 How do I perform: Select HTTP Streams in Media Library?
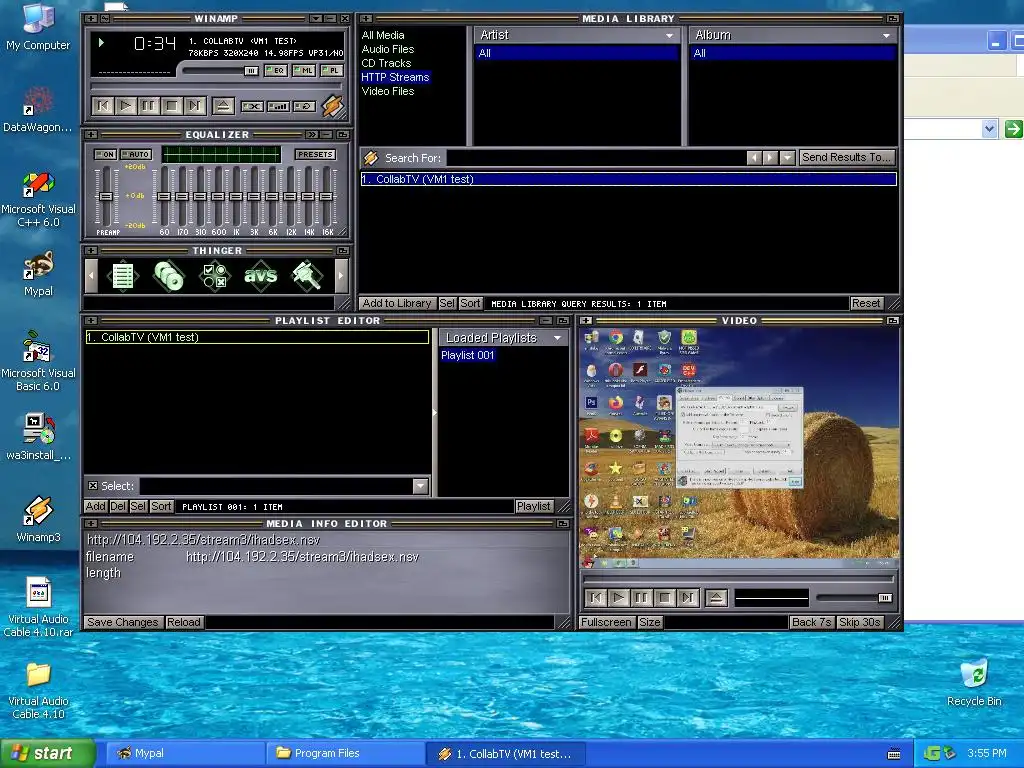[395, 77]
